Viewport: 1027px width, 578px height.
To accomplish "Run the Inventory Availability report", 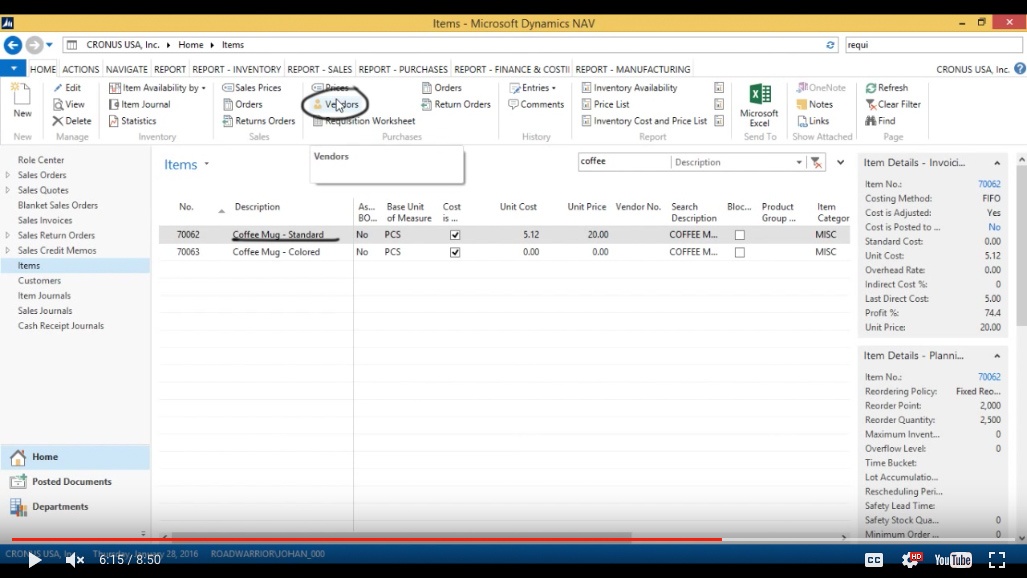I will coord(629,87).
